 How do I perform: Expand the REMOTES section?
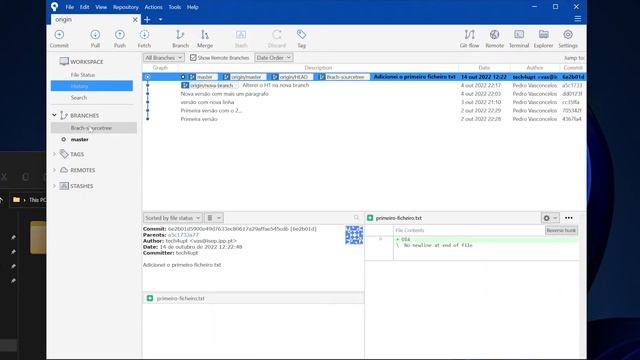coord(54,170)
